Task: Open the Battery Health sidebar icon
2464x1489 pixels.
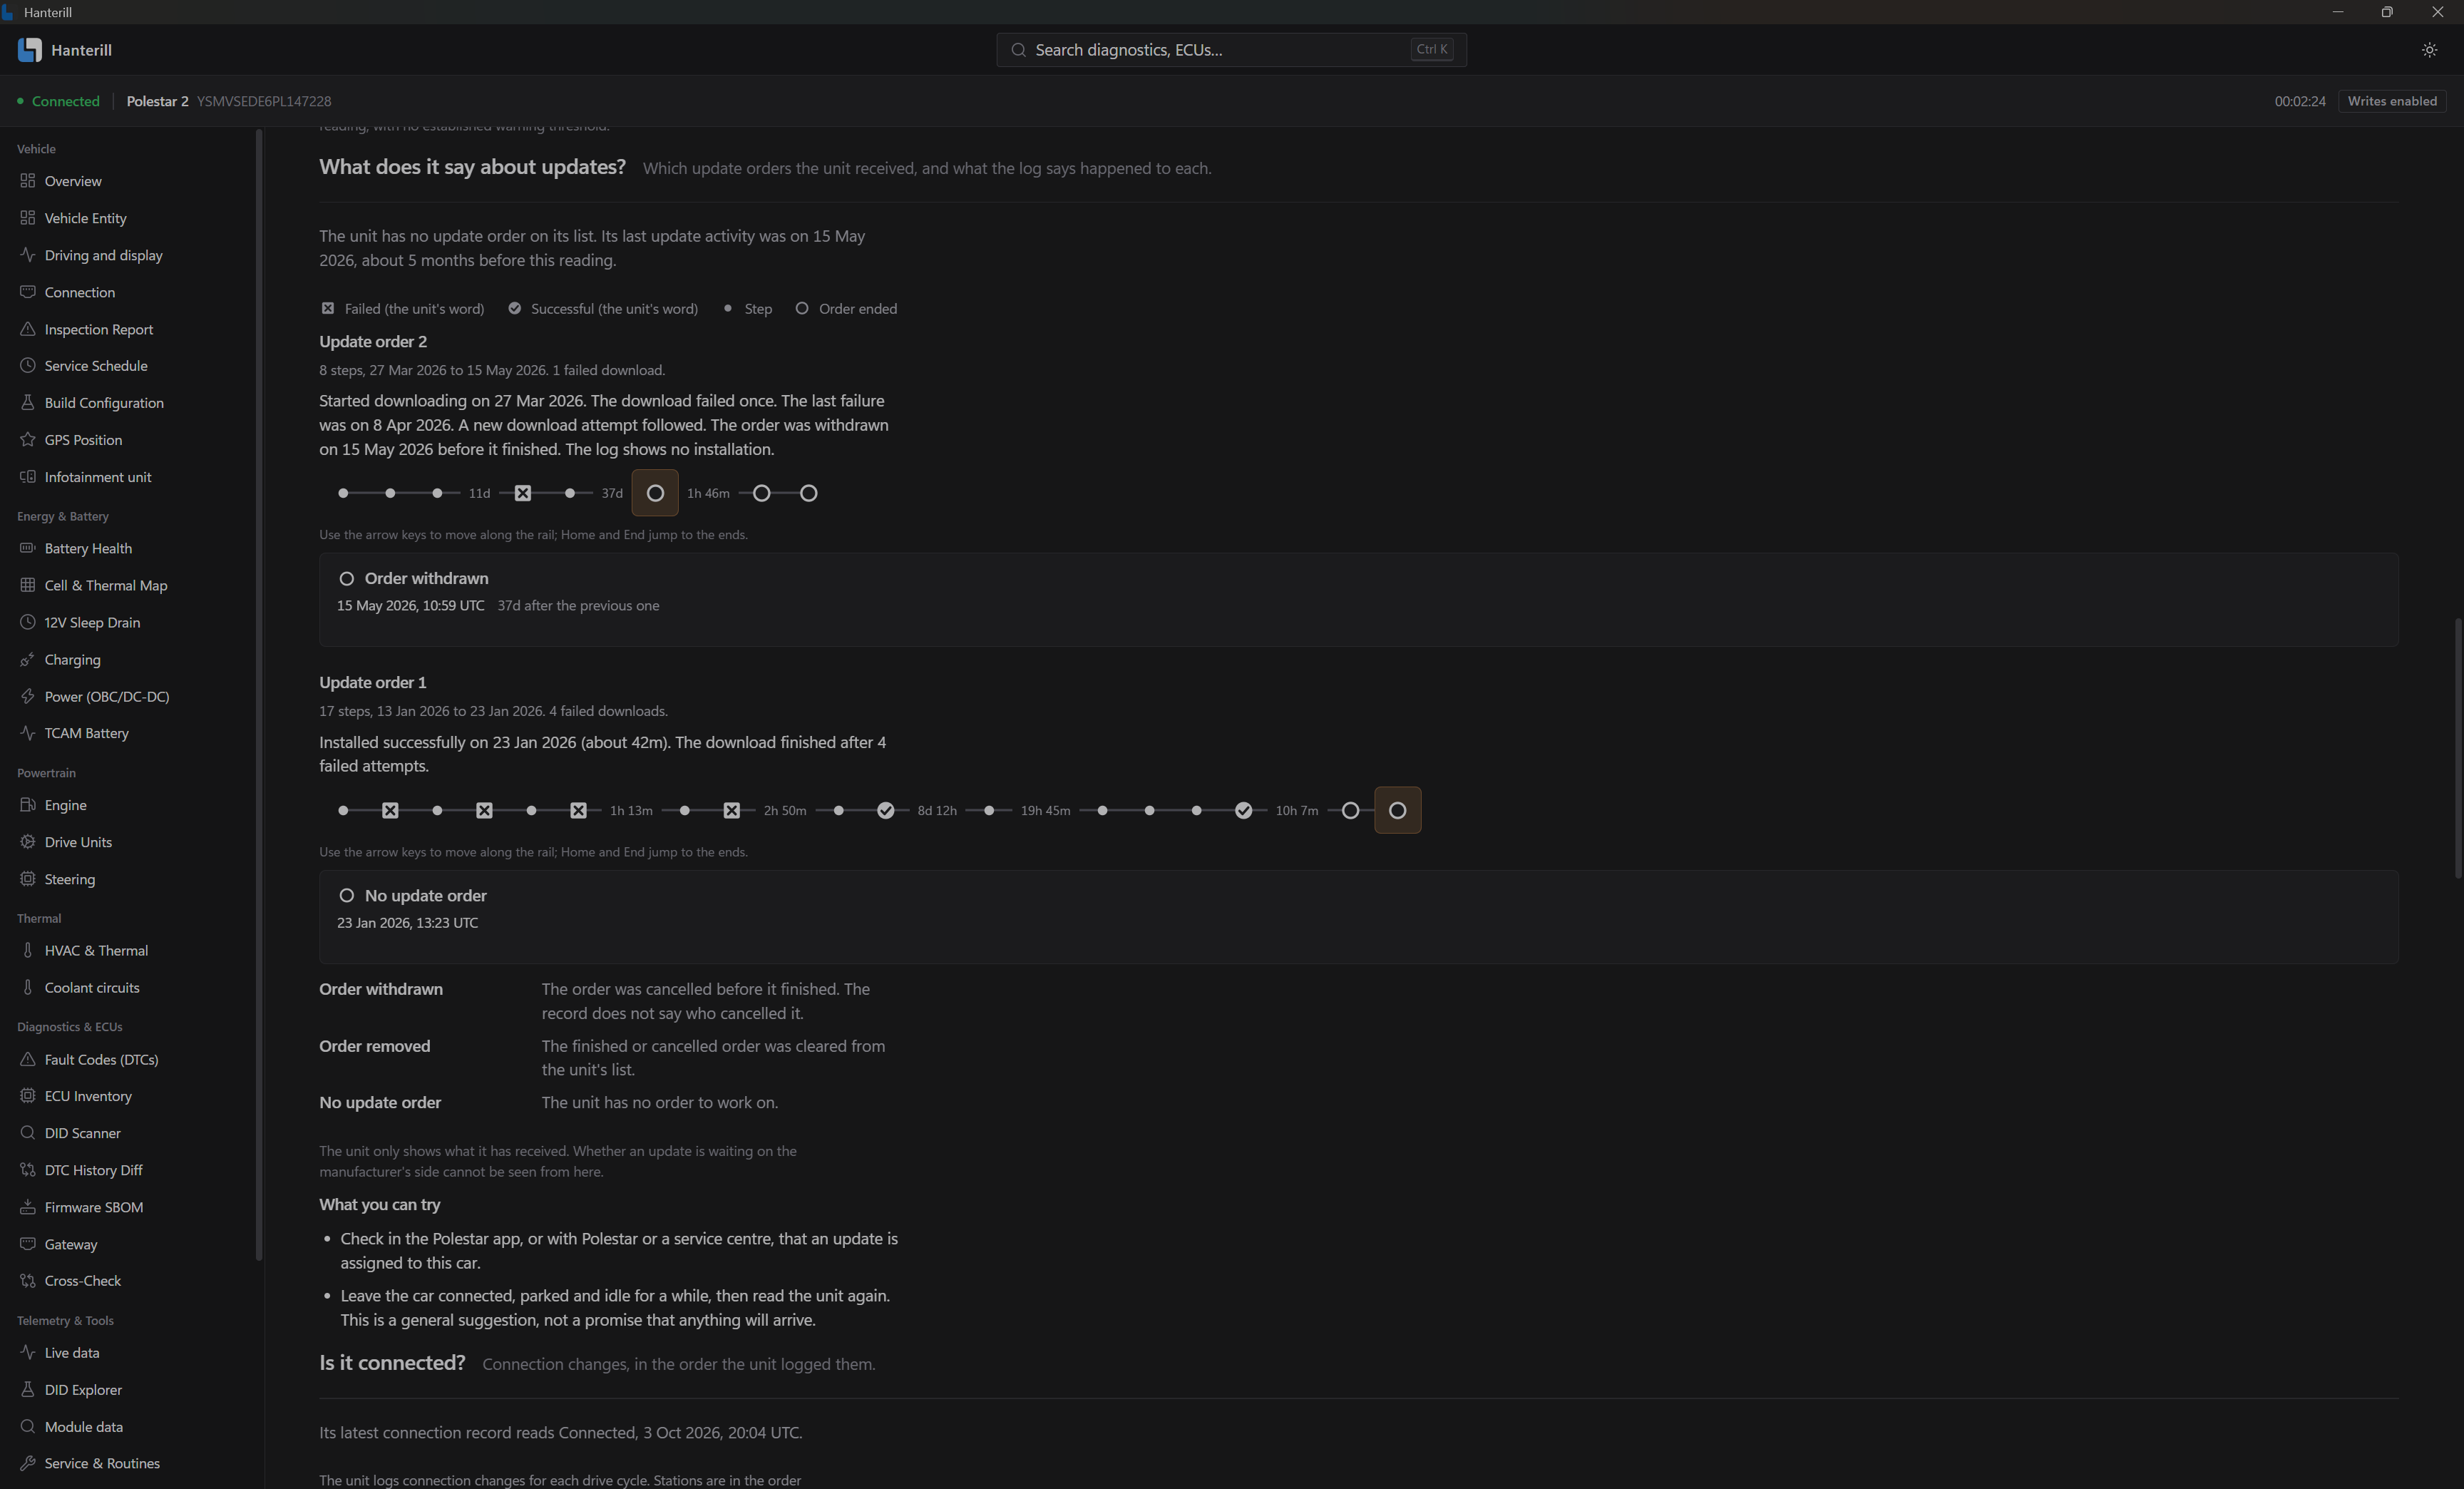Action: (27, 548)
